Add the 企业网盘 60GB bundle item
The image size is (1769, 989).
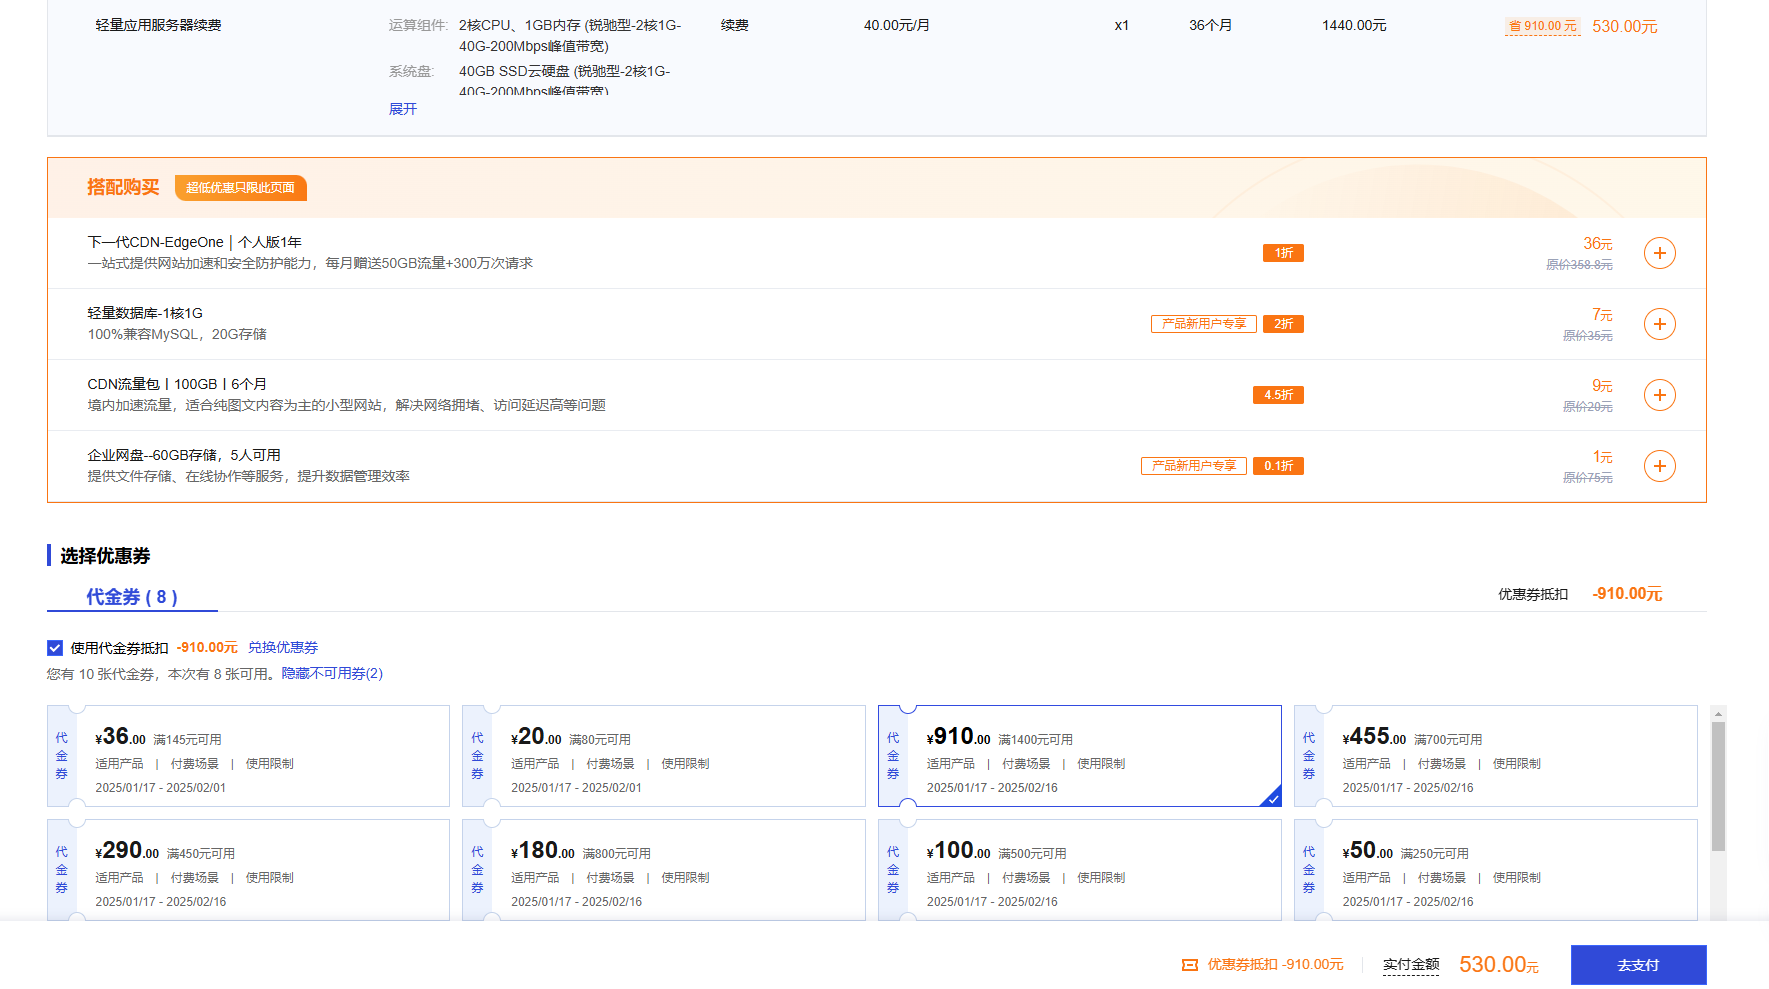[x=1659, y=466]
